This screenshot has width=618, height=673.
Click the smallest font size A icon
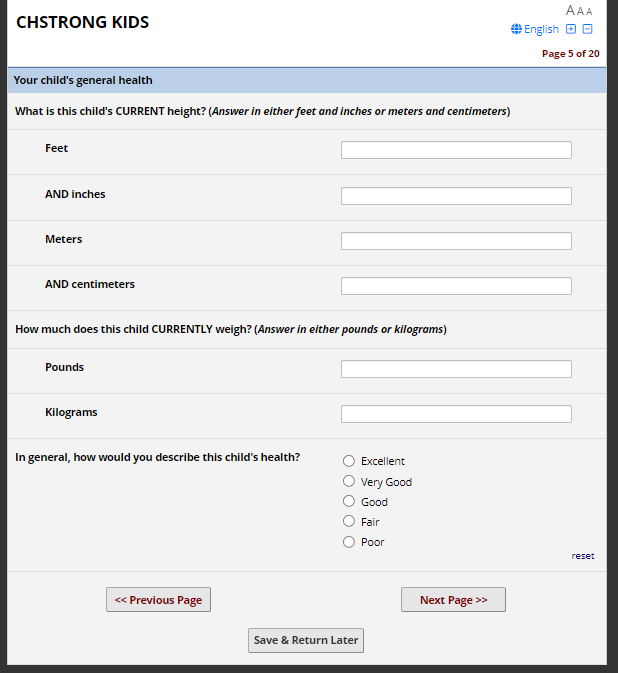(x=589, y=12)
